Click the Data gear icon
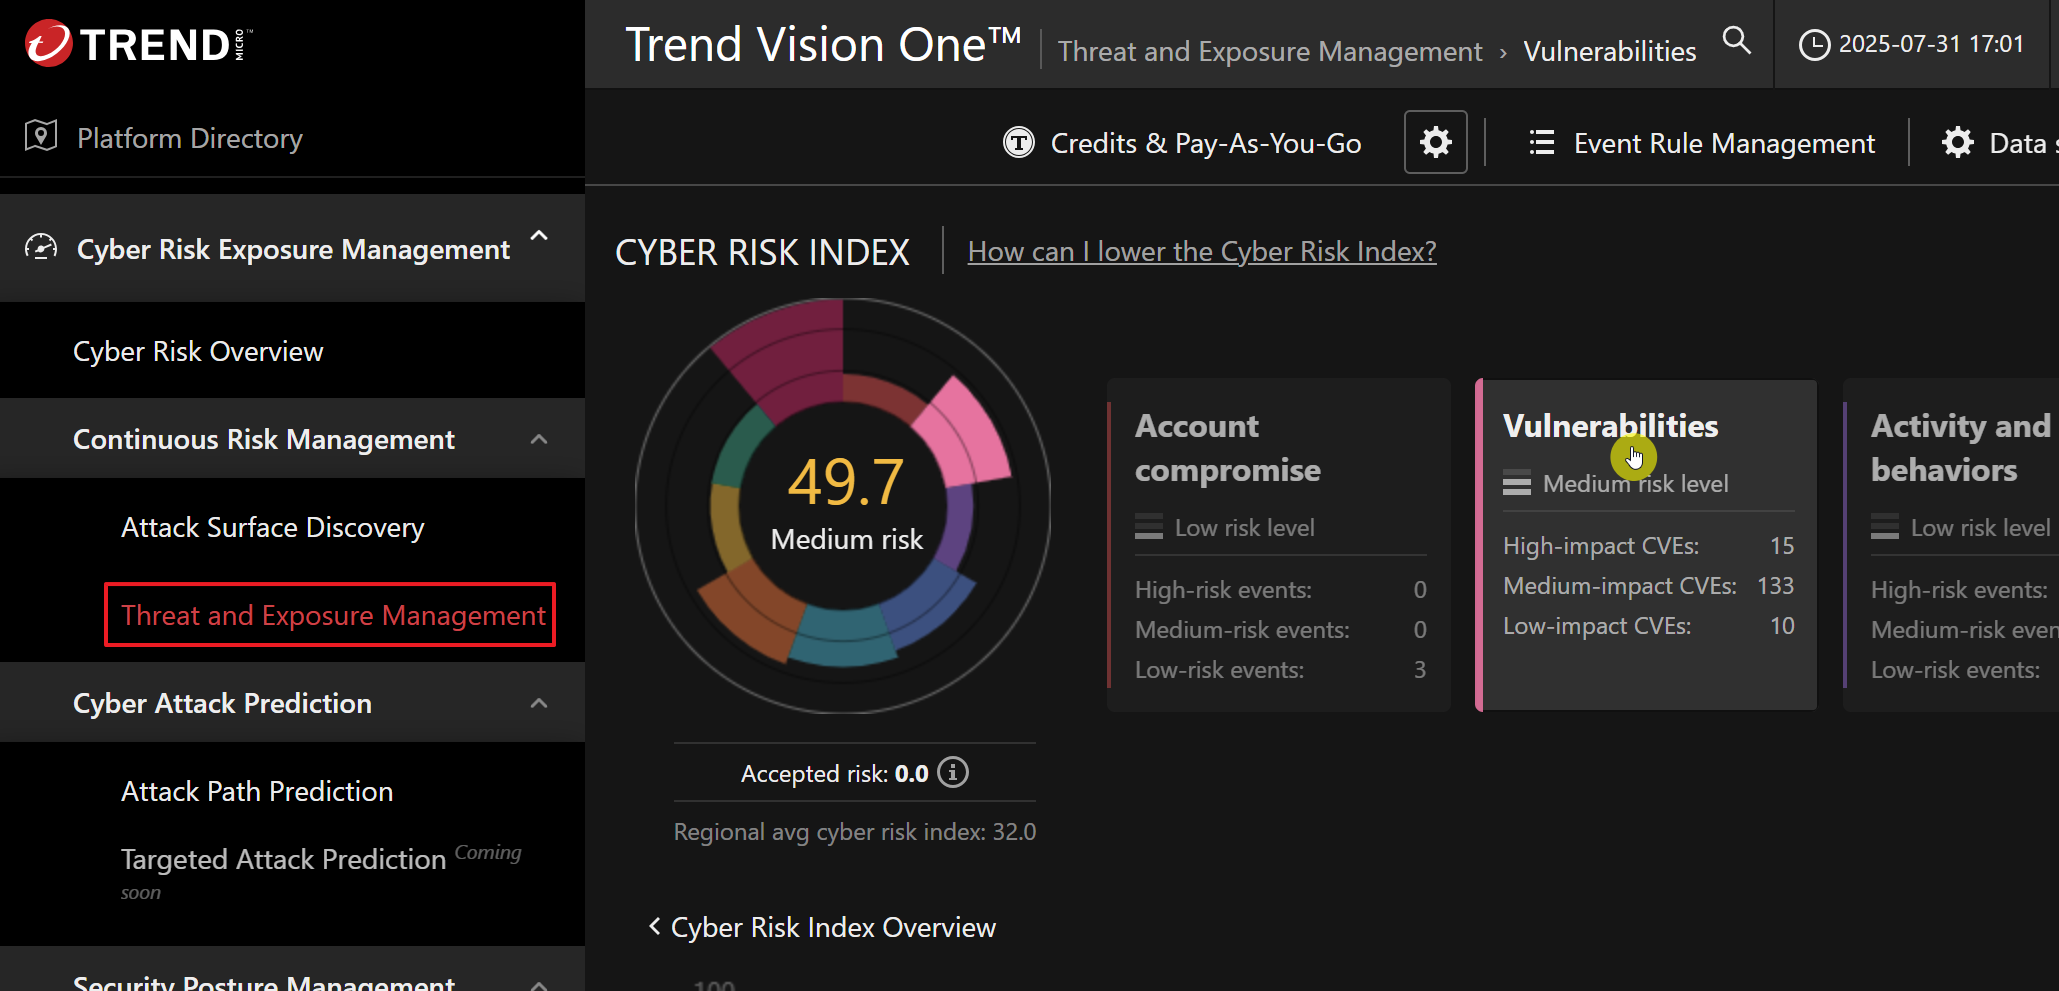The width and height of the screenshot is (2059, 991). (x=1957, y=143)
